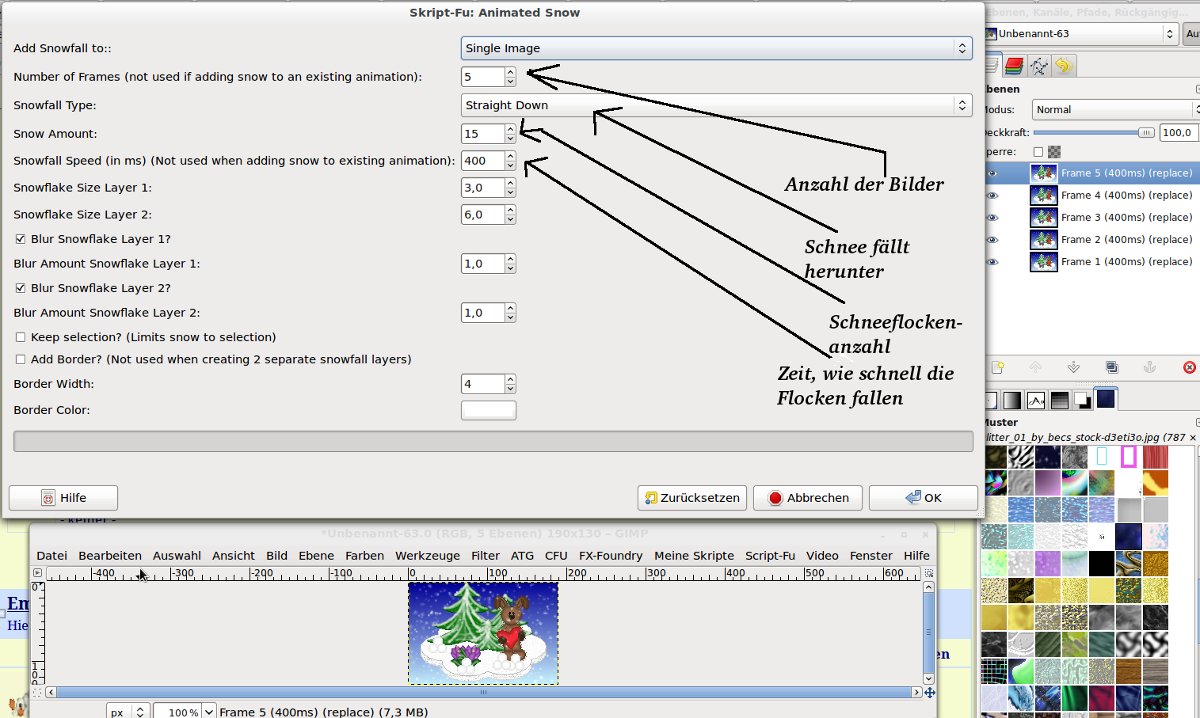This screenshot has width=1200, height=718.
Task: Click the horizontal scrollbar of the image window
Action: pyautogui.click(x=484, y=692)
